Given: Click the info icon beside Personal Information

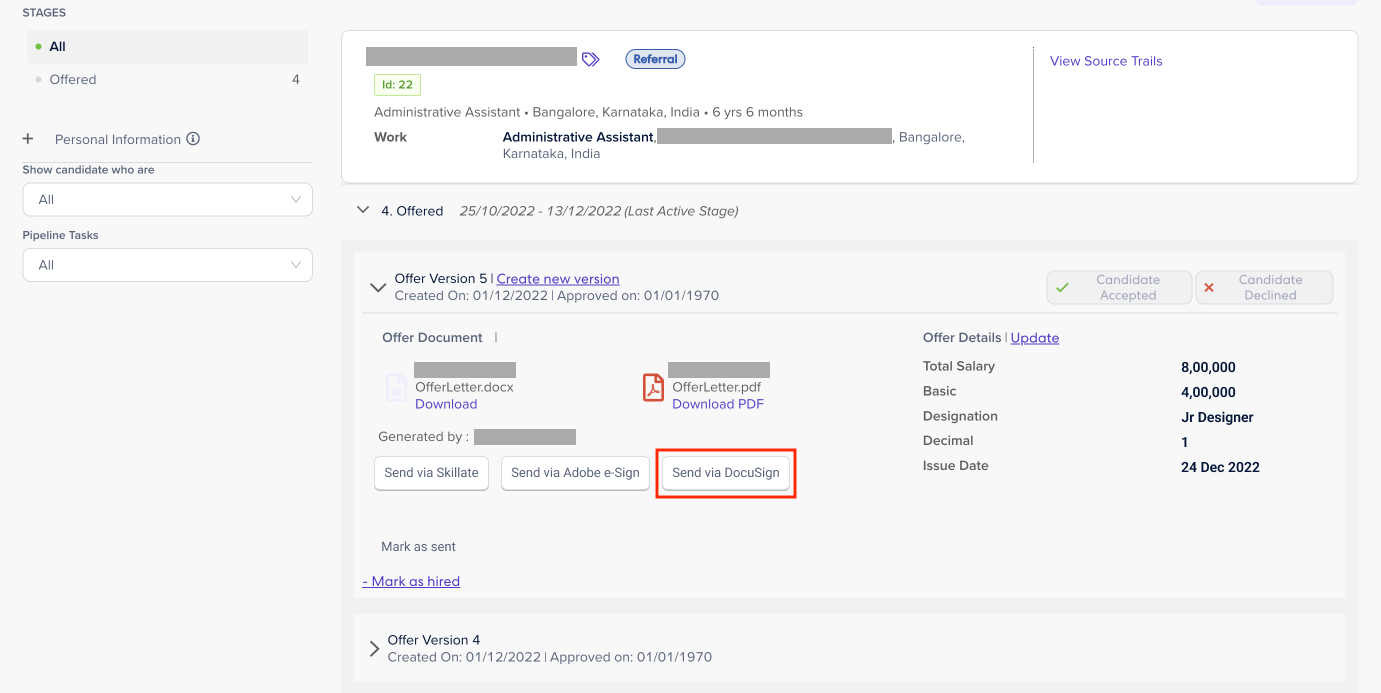Looking at the screenshot, I should pyautogui.click(x=194, y=139).
